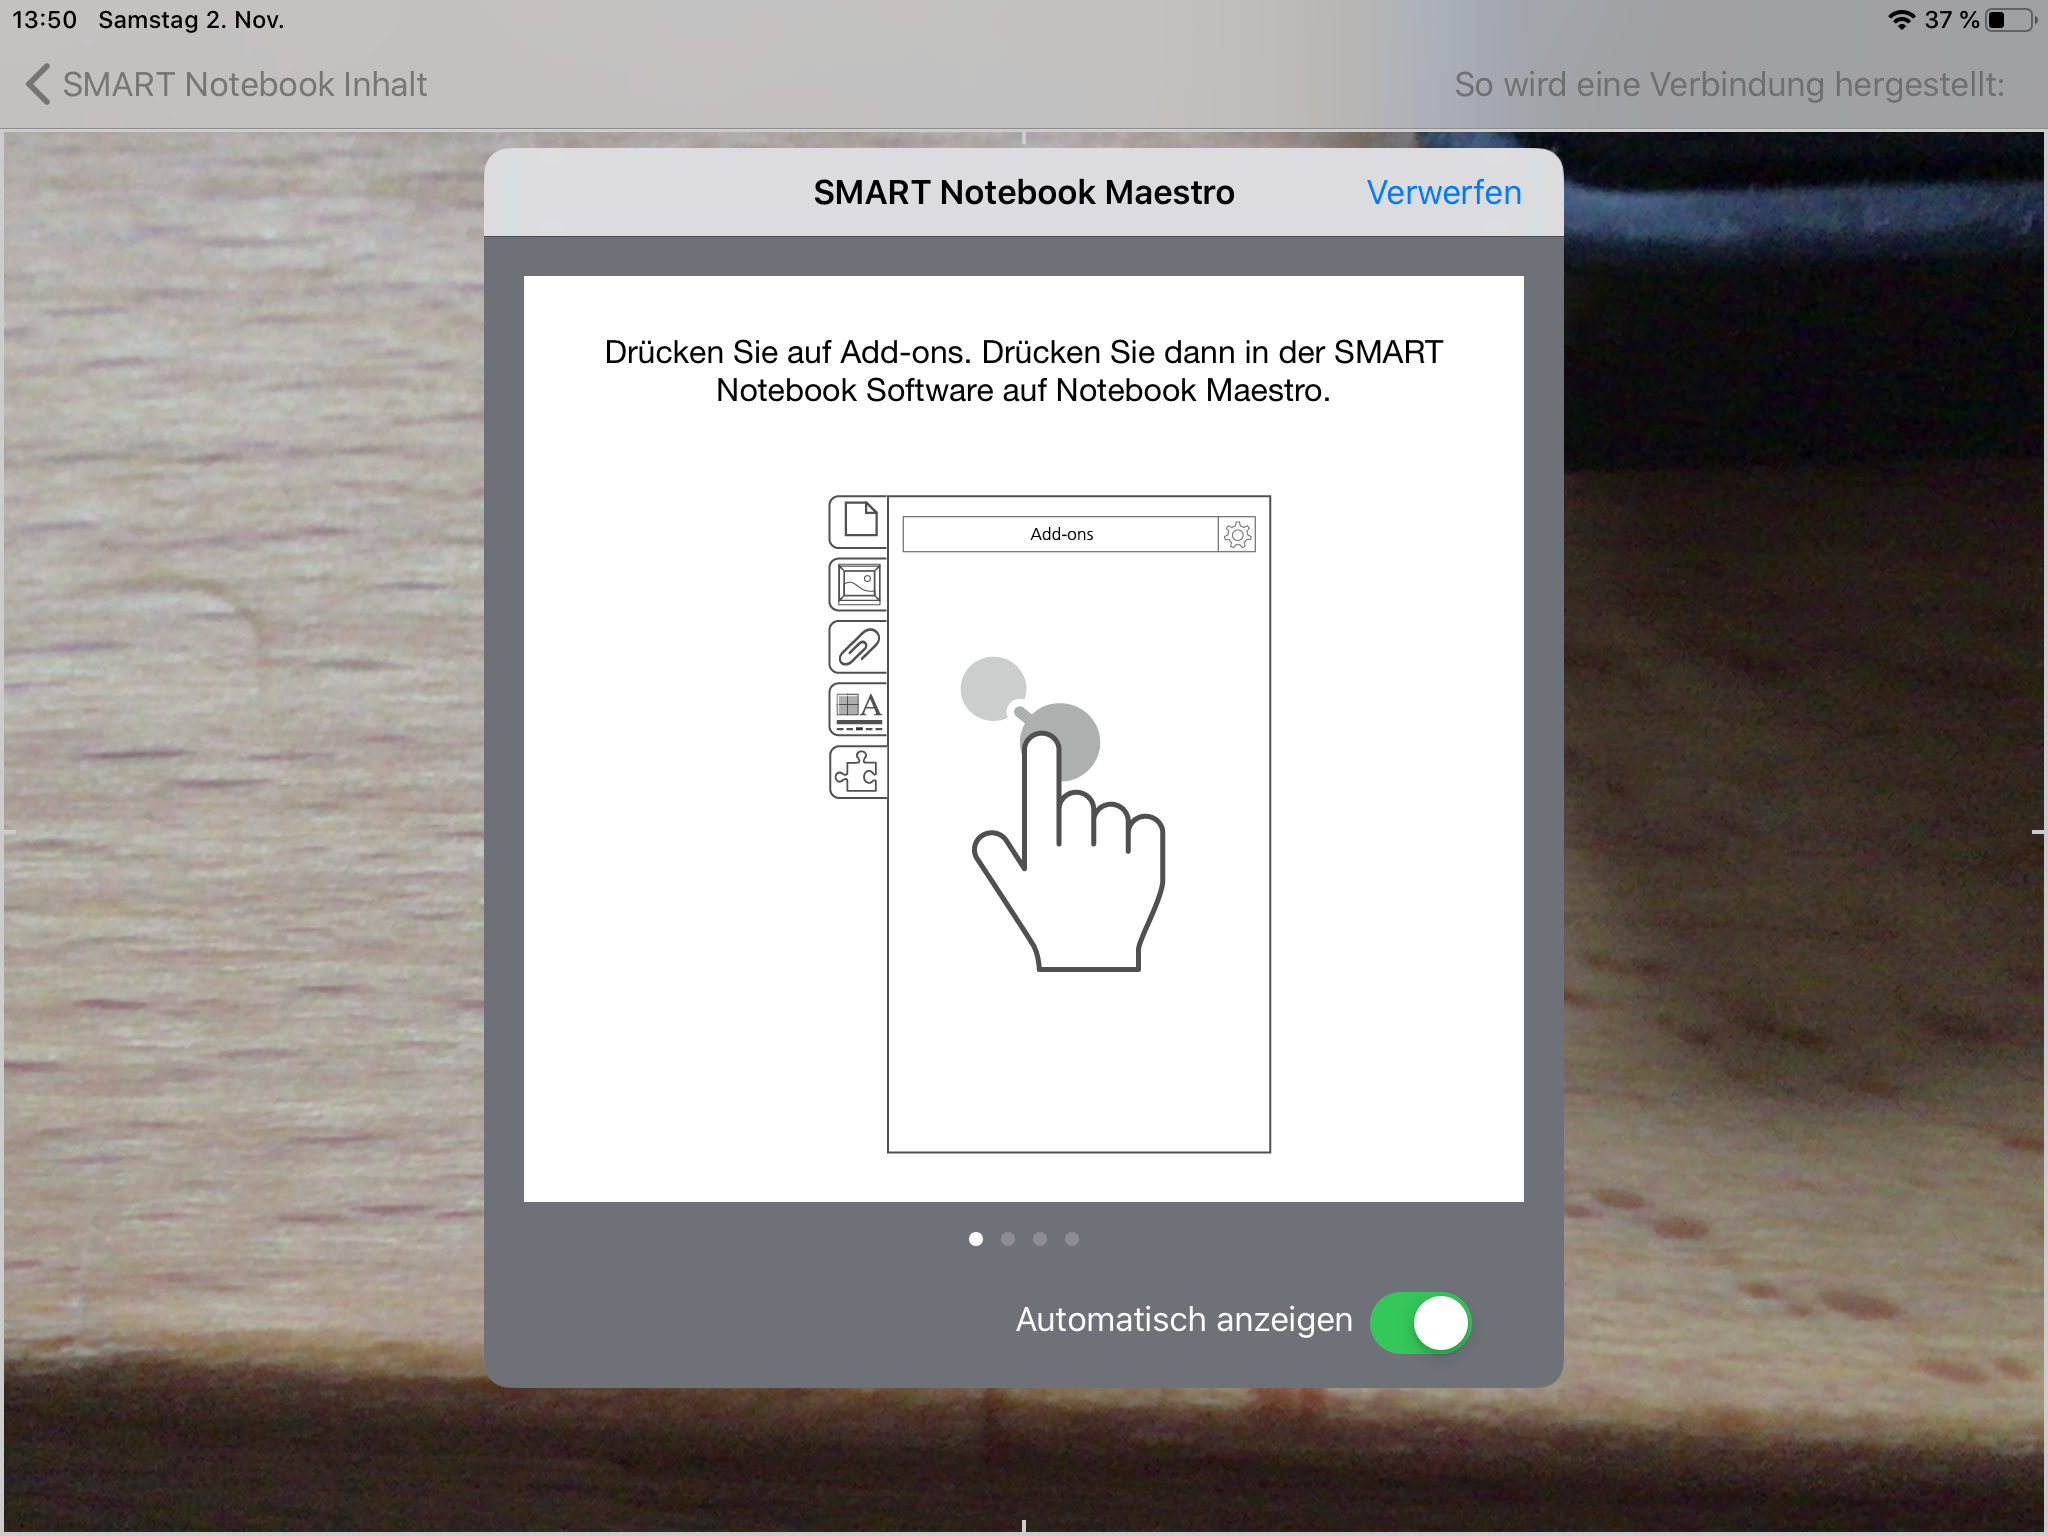Image resolution: width=2048 pixels, height=1536 pixels.
Task: Tap the gear settings icon beside Add-ons
Action: point(1237,535)
